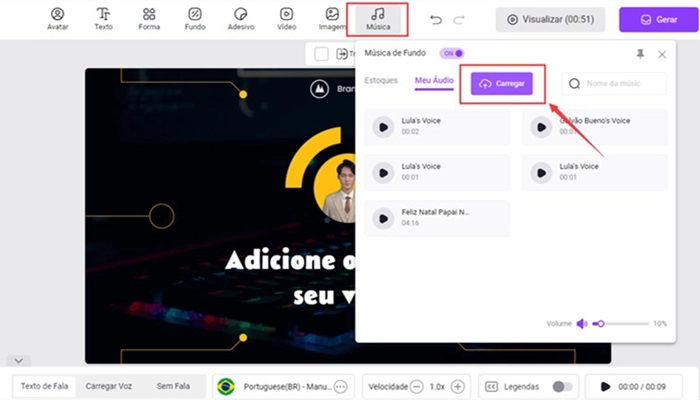Toggle Música de Fundo ON switch
Viewport: 700px width, 400px height.
tap(452, 53)
